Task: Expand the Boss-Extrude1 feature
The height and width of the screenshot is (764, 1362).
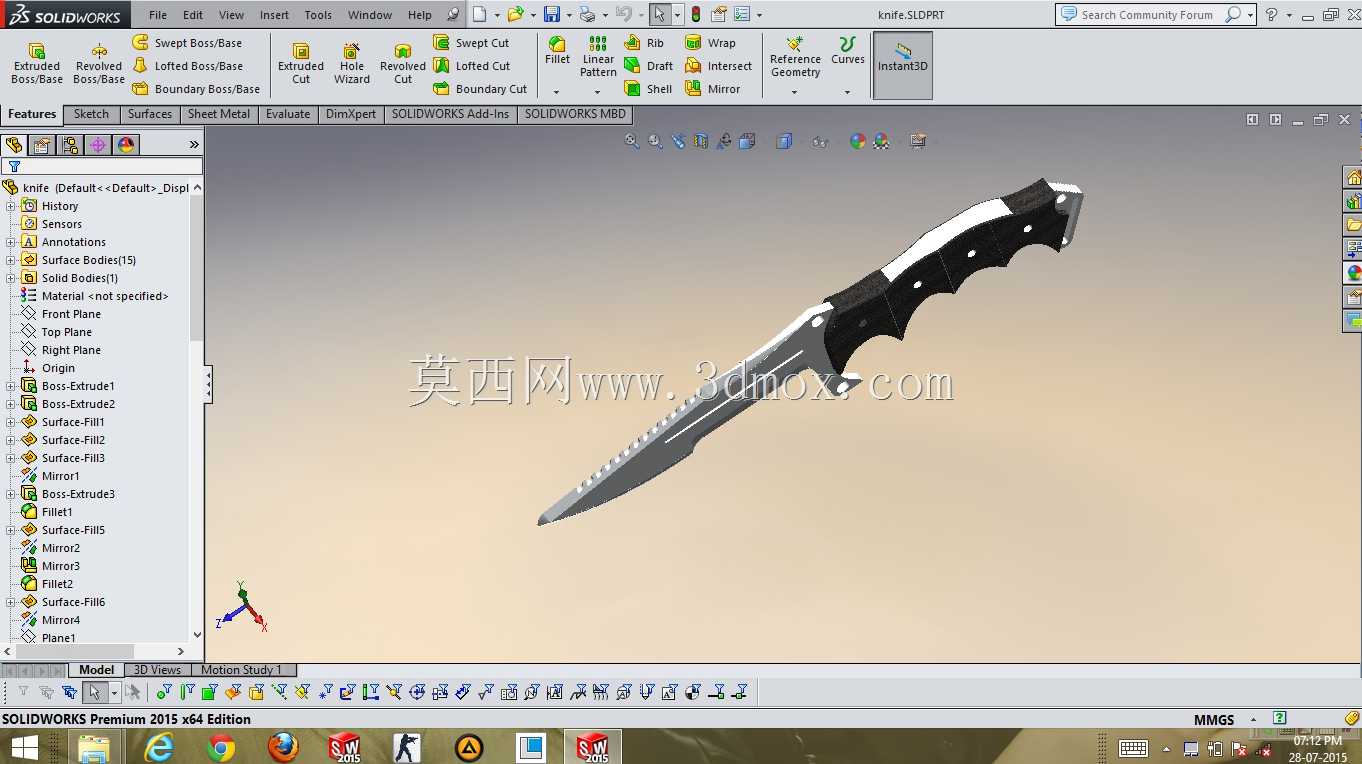Action: tap(11, 386)
